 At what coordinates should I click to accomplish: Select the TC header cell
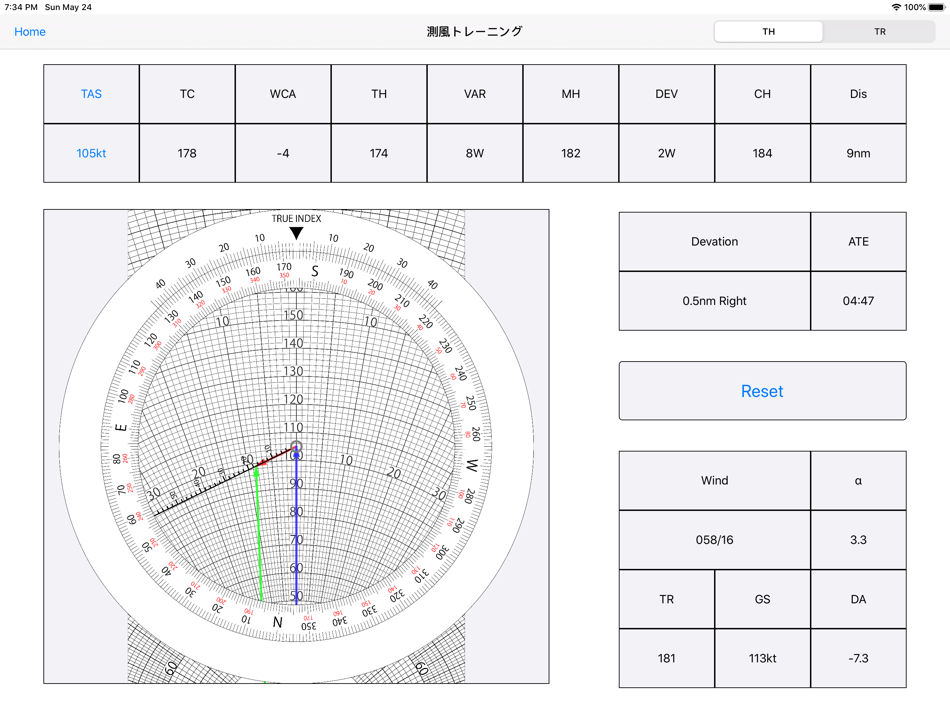click(x=187, y=94)
